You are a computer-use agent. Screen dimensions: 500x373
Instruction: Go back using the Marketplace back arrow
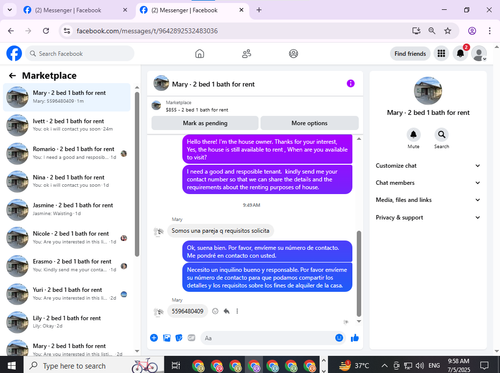coord(12,76)
